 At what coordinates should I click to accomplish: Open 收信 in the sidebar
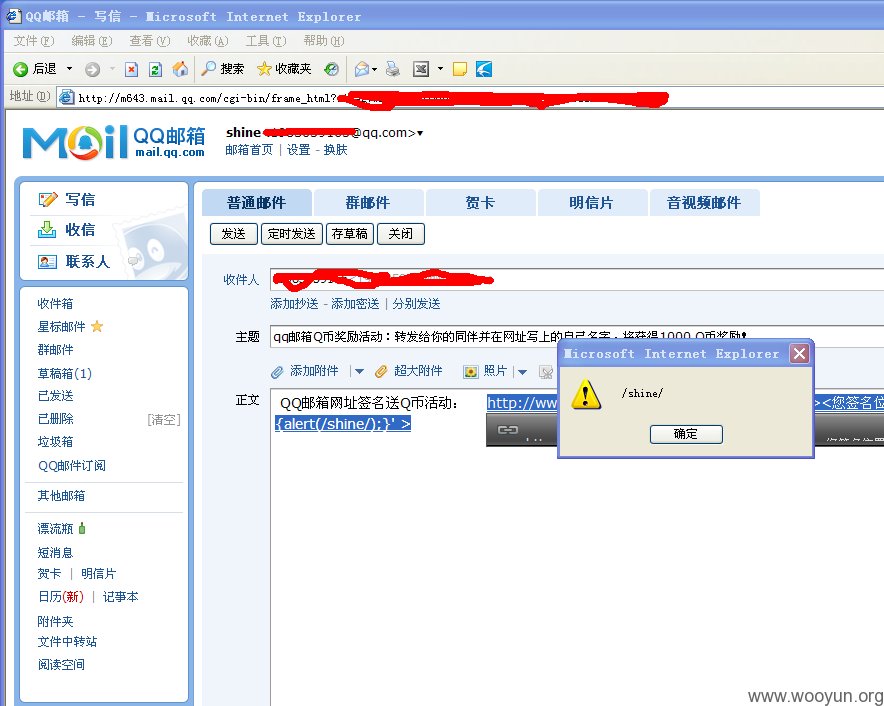click(80, 230)
